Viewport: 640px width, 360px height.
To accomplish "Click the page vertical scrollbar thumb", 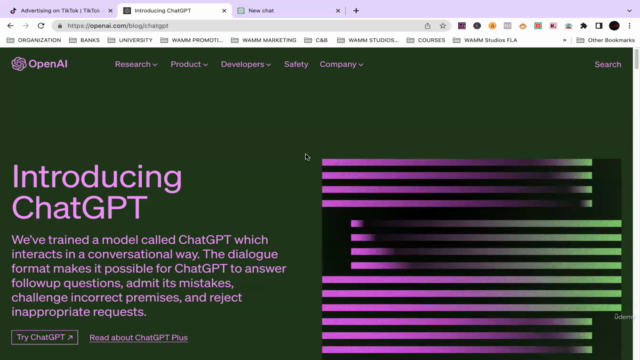I will click(x=636, y=59).
